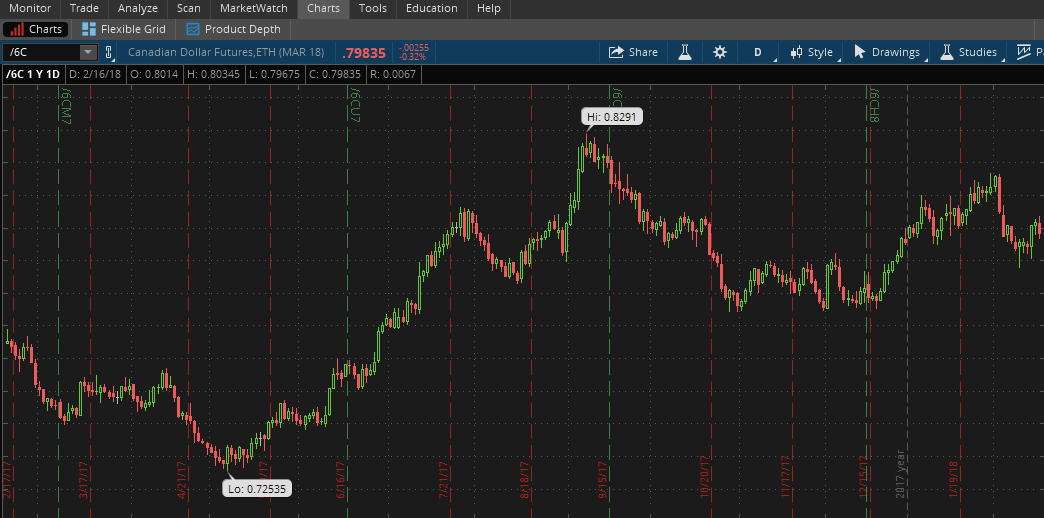The width and height of the screenshot is (1044, 518).
Task: Click the Share button
Action: pyautogui.click(x=633, y=52)
